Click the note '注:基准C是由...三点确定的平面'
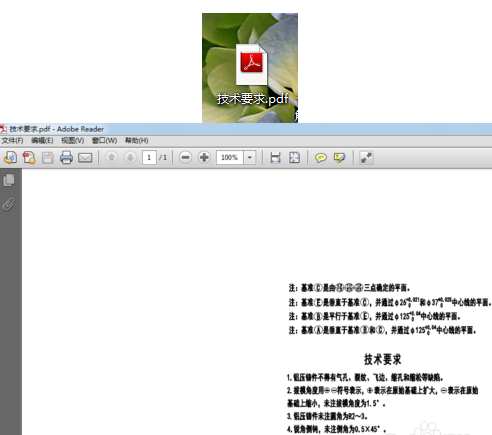The width and height of the screenshot is (492, 435). 349,287
